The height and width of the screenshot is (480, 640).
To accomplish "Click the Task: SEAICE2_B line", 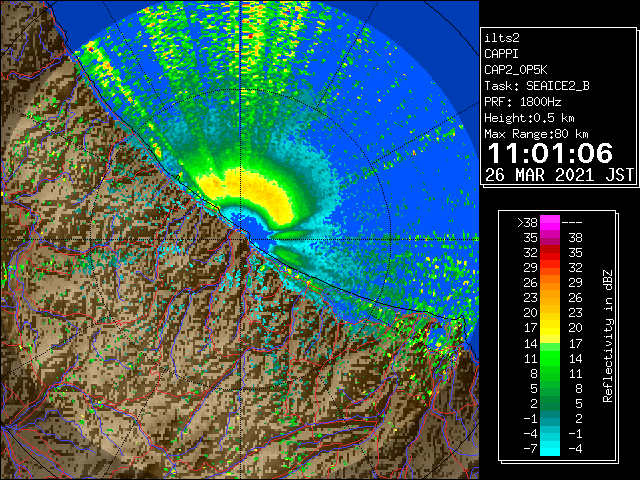I will (537, 86).
